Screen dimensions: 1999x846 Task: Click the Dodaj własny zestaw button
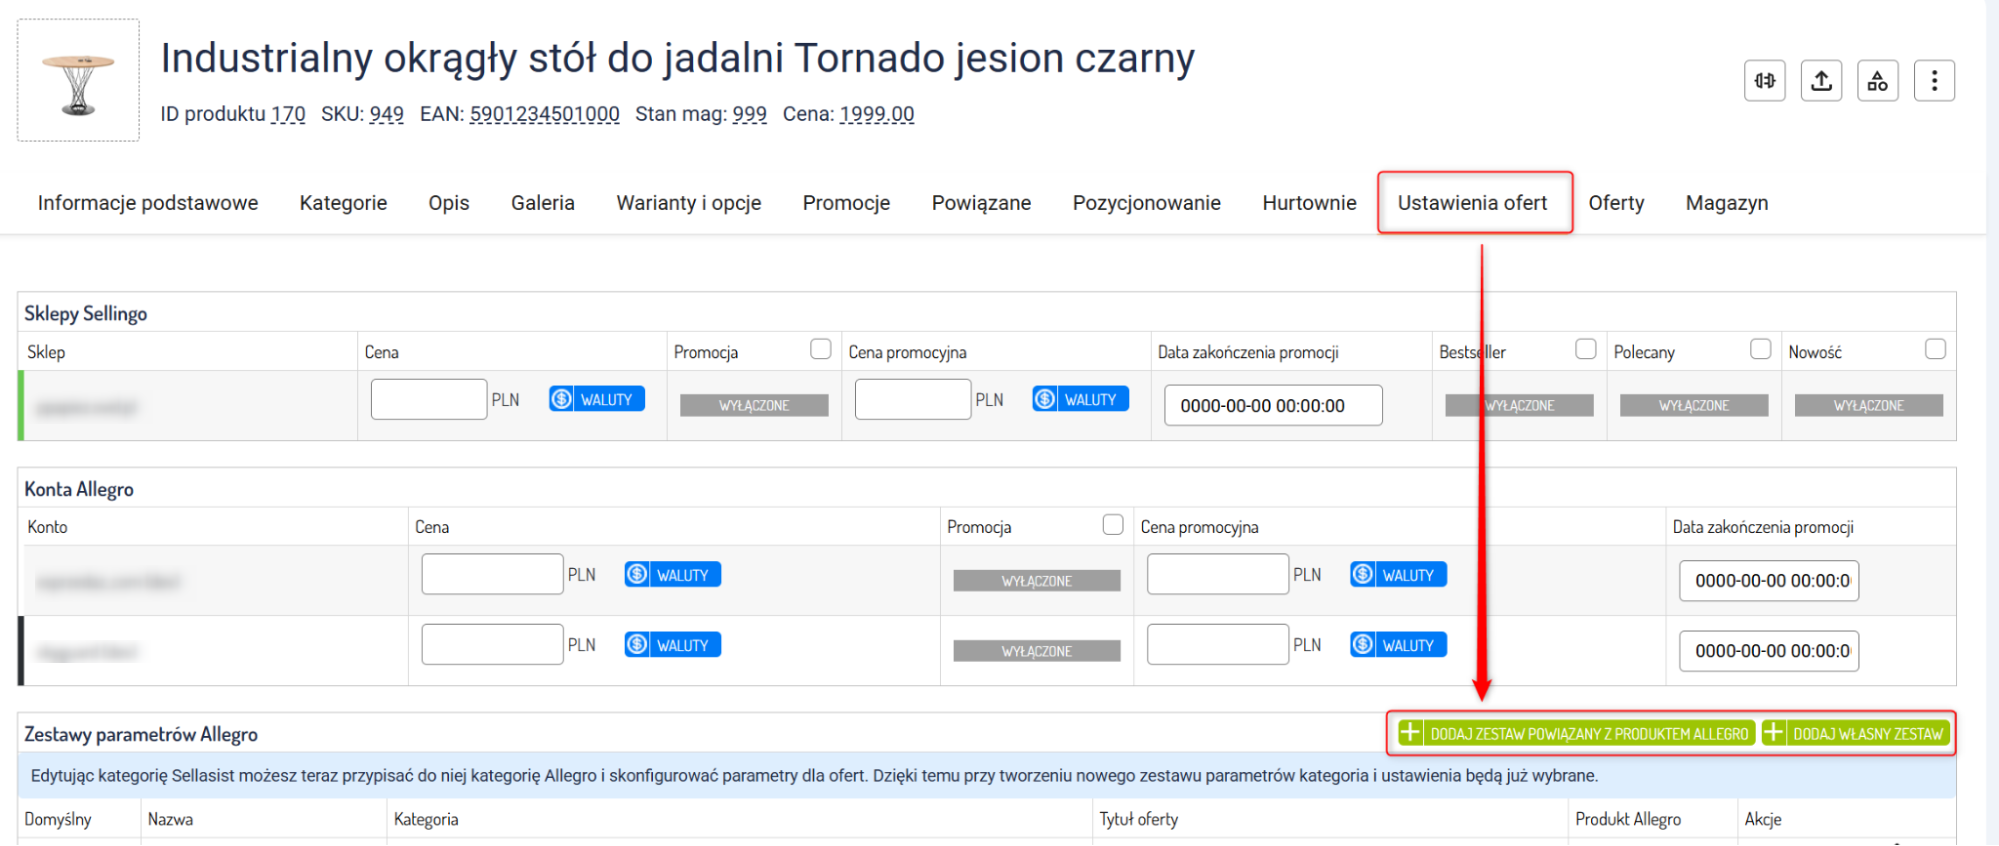coord(1856,733)
